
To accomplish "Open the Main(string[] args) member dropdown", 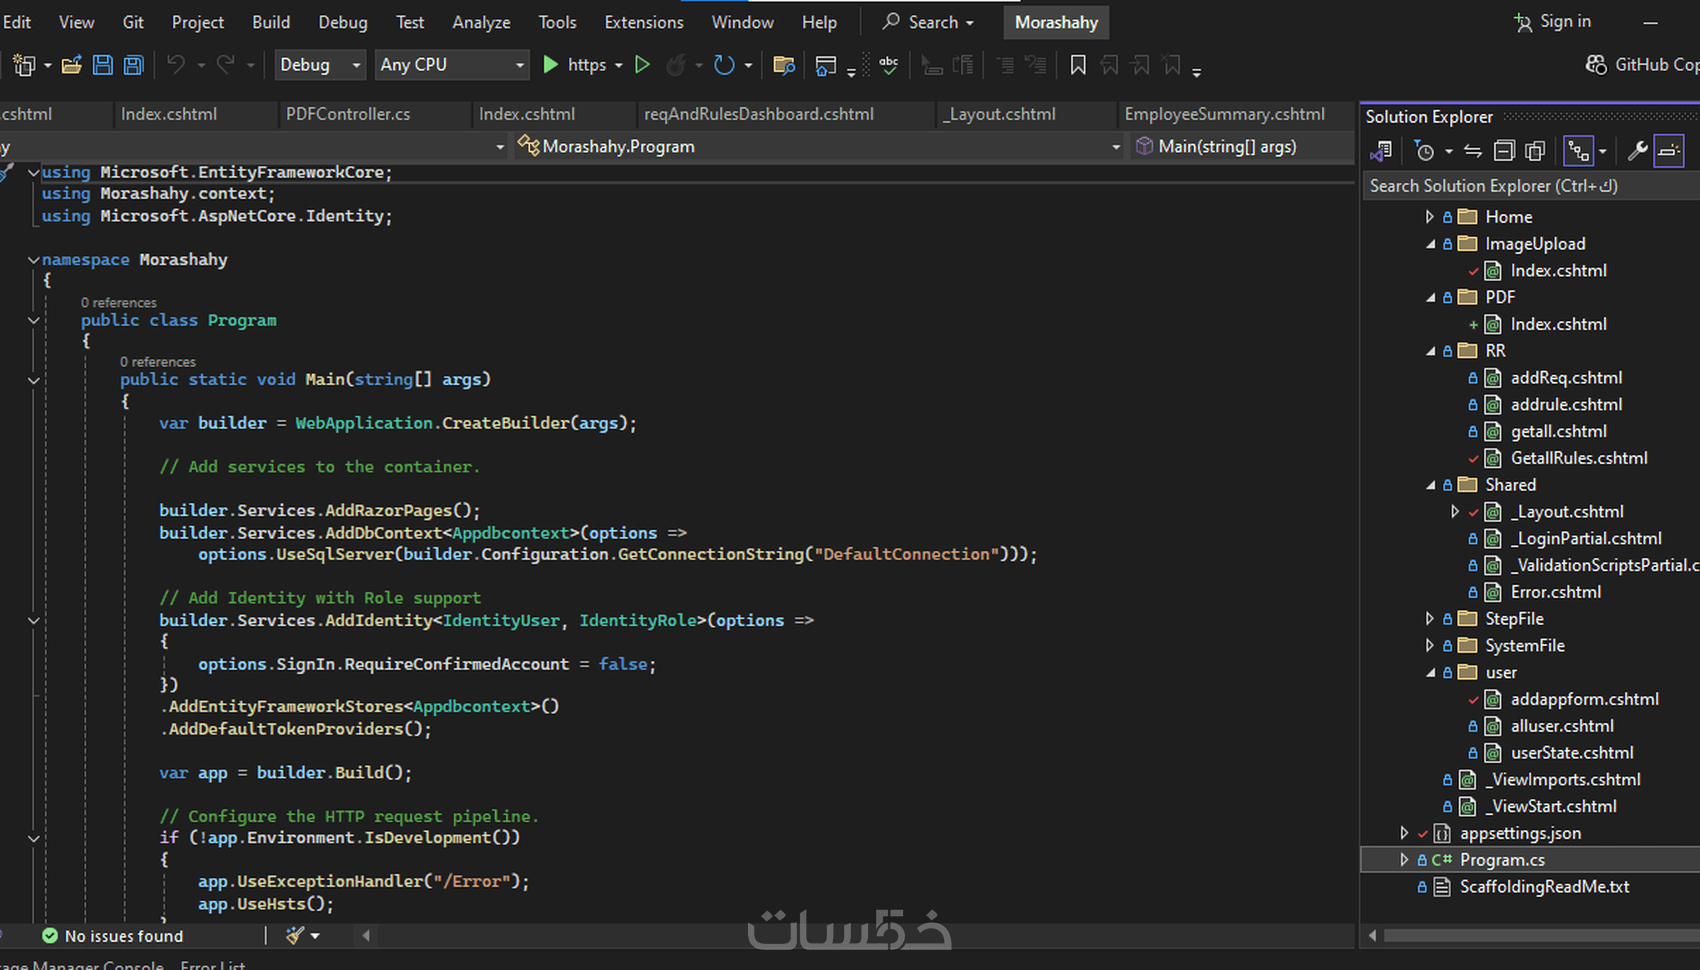I will [x=1243, y=147].
